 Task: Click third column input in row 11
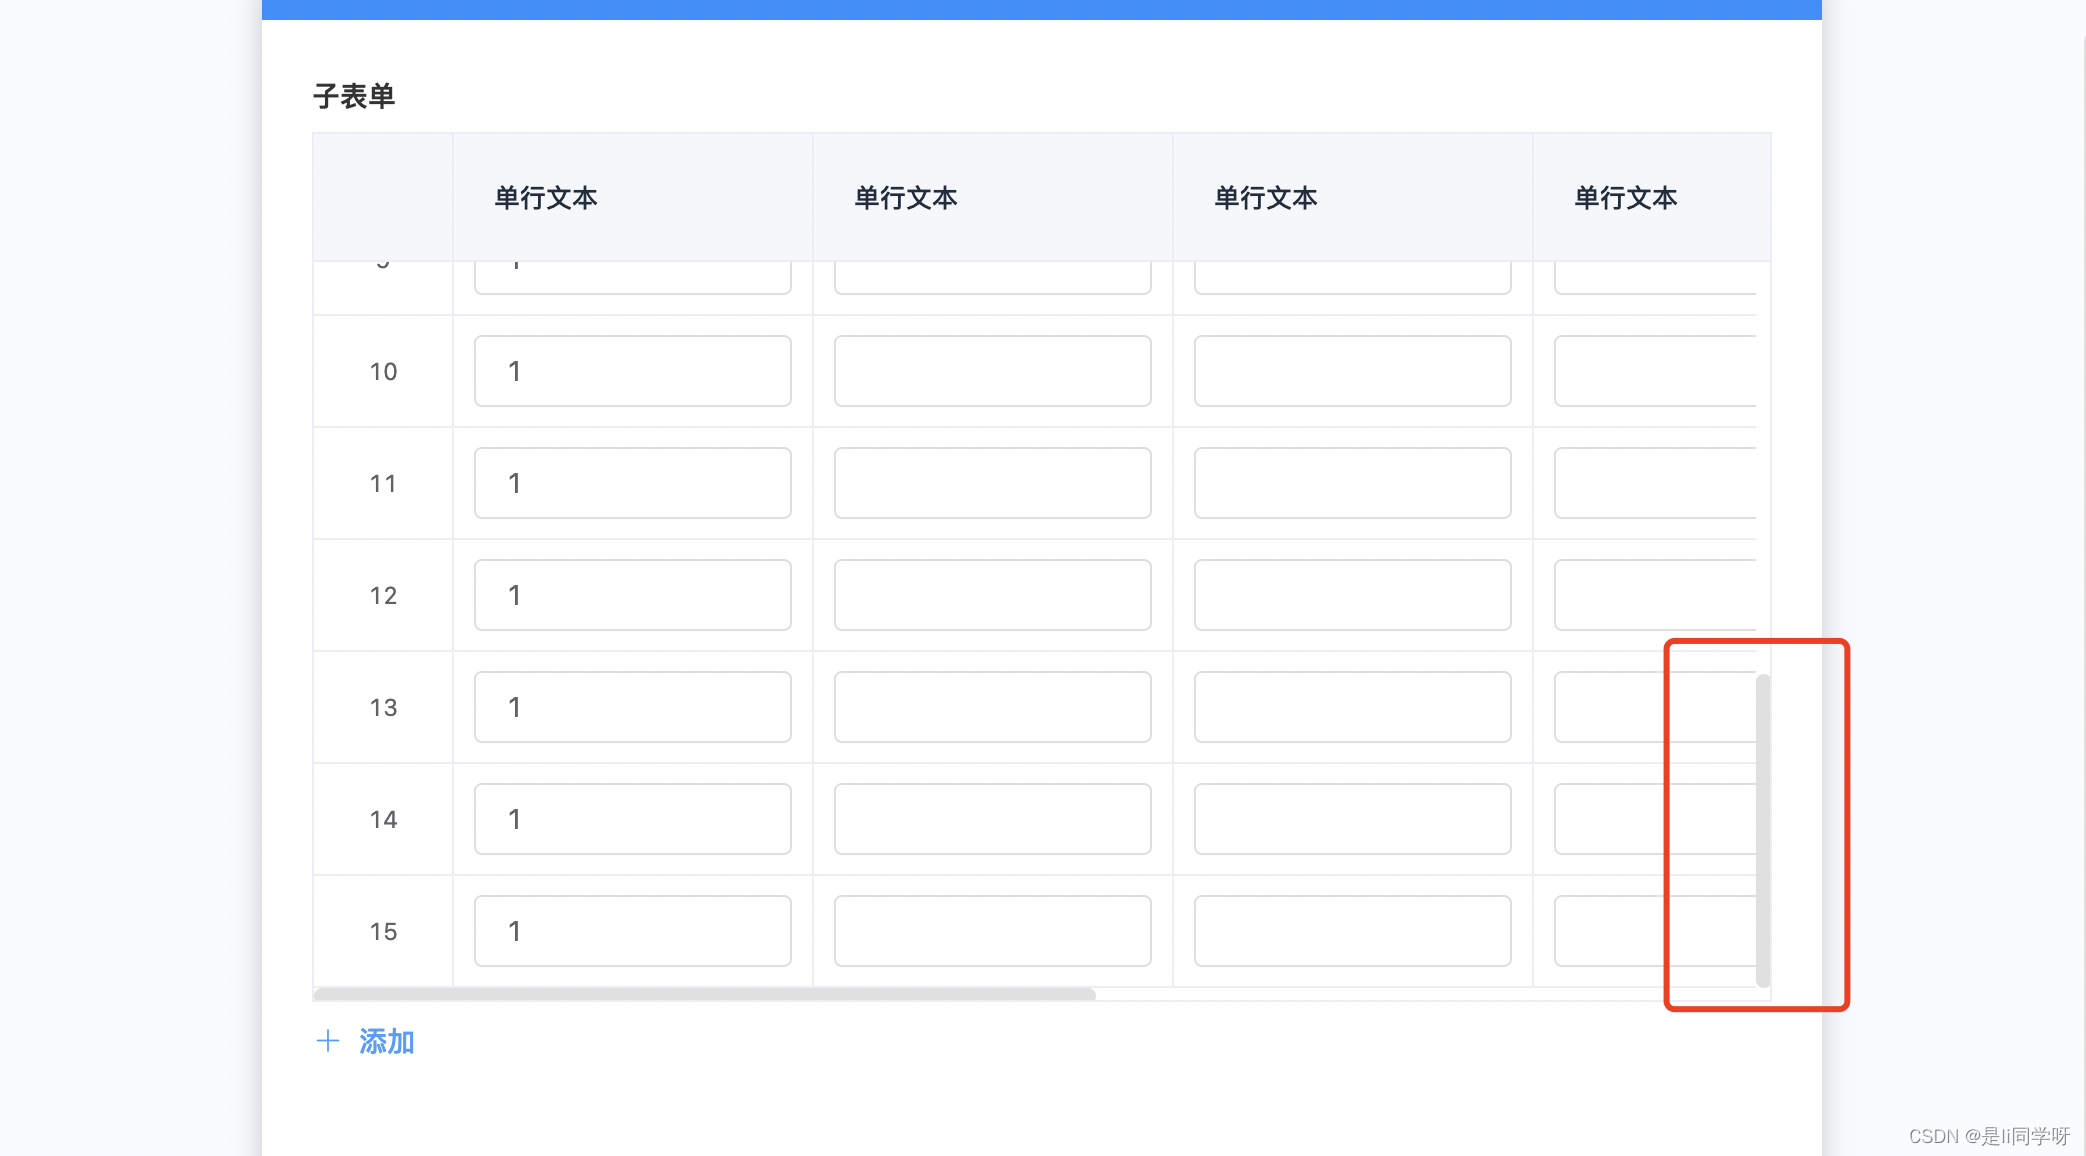pos(1352,483)
